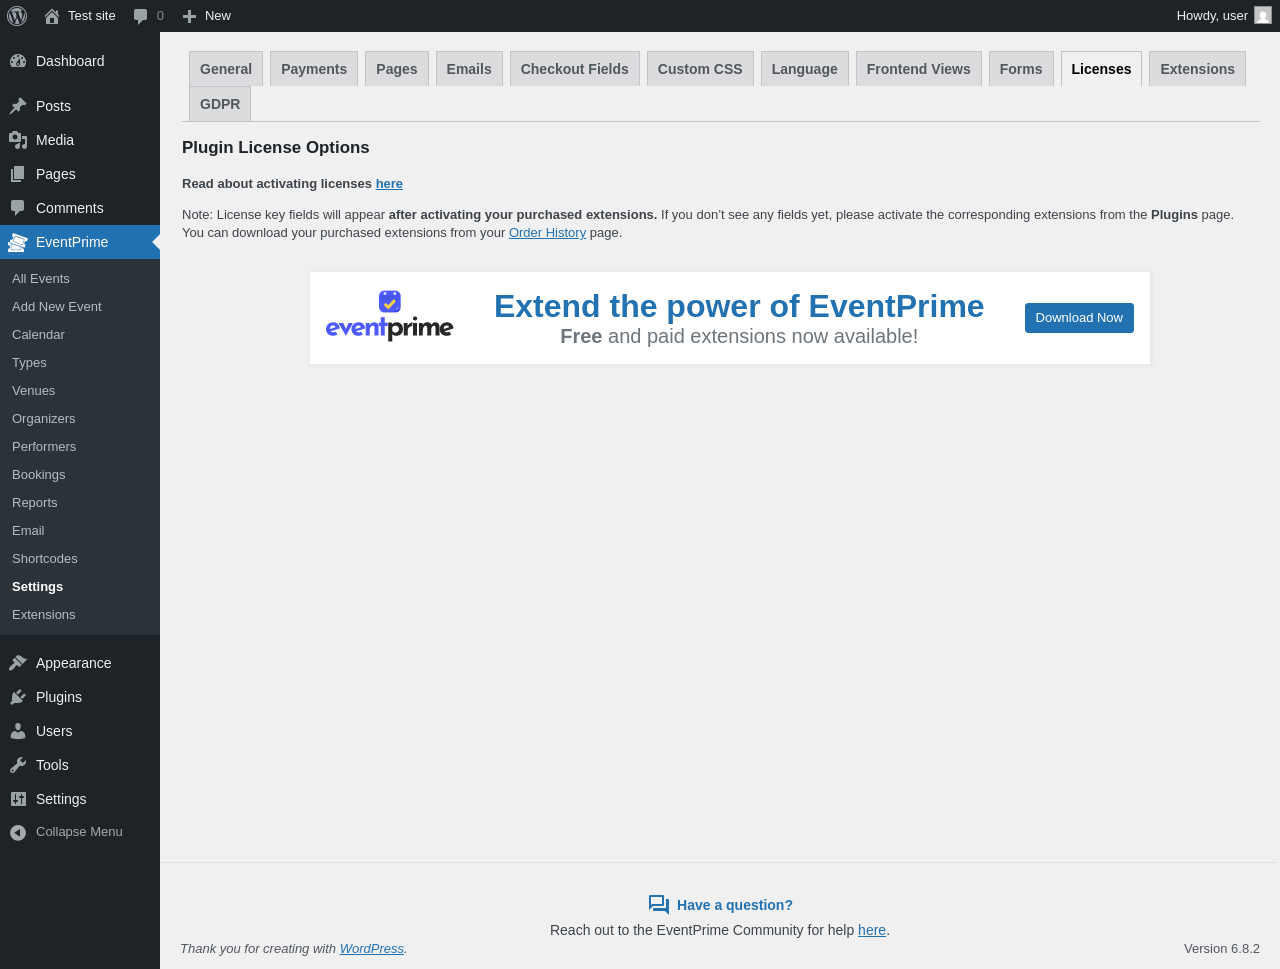Image resolution: width=1280 pixels, height=969 pixels.
Task: Click the Licenses tab
Action: pyautogui.click(x=1101, y=69)
